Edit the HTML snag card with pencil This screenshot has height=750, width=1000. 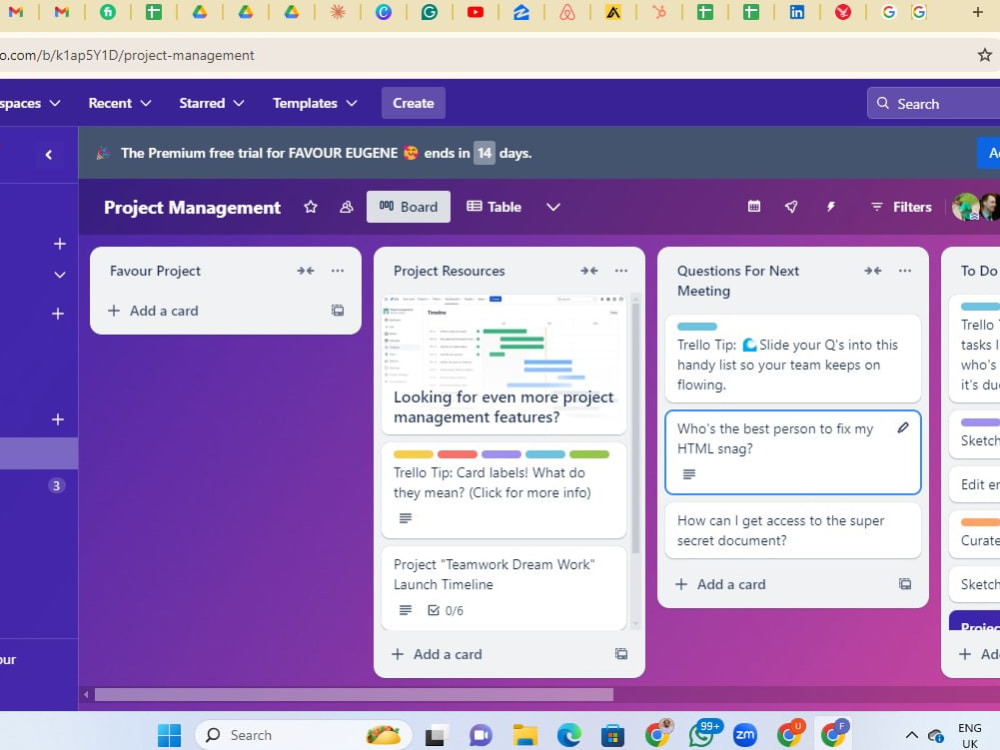[903, 428]
